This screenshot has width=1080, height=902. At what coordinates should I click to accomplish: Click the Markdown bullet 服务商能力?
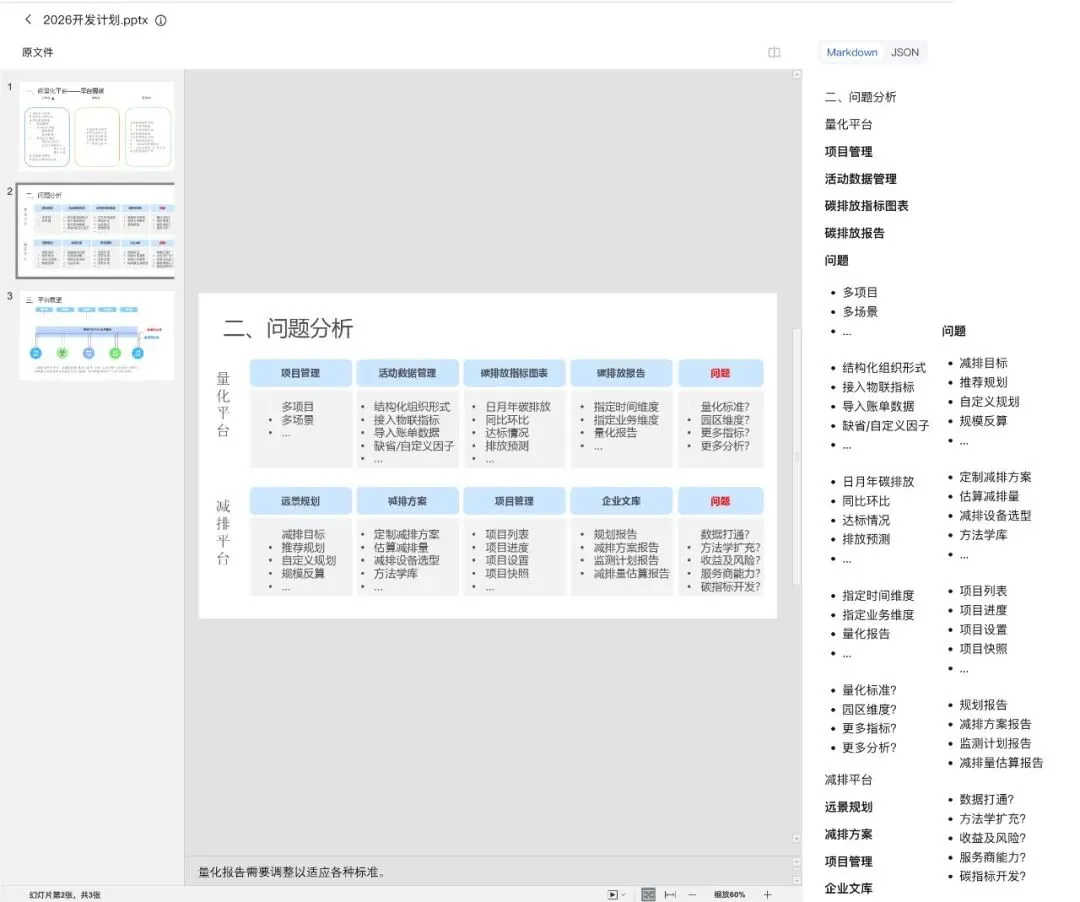(x=993, y=857)
